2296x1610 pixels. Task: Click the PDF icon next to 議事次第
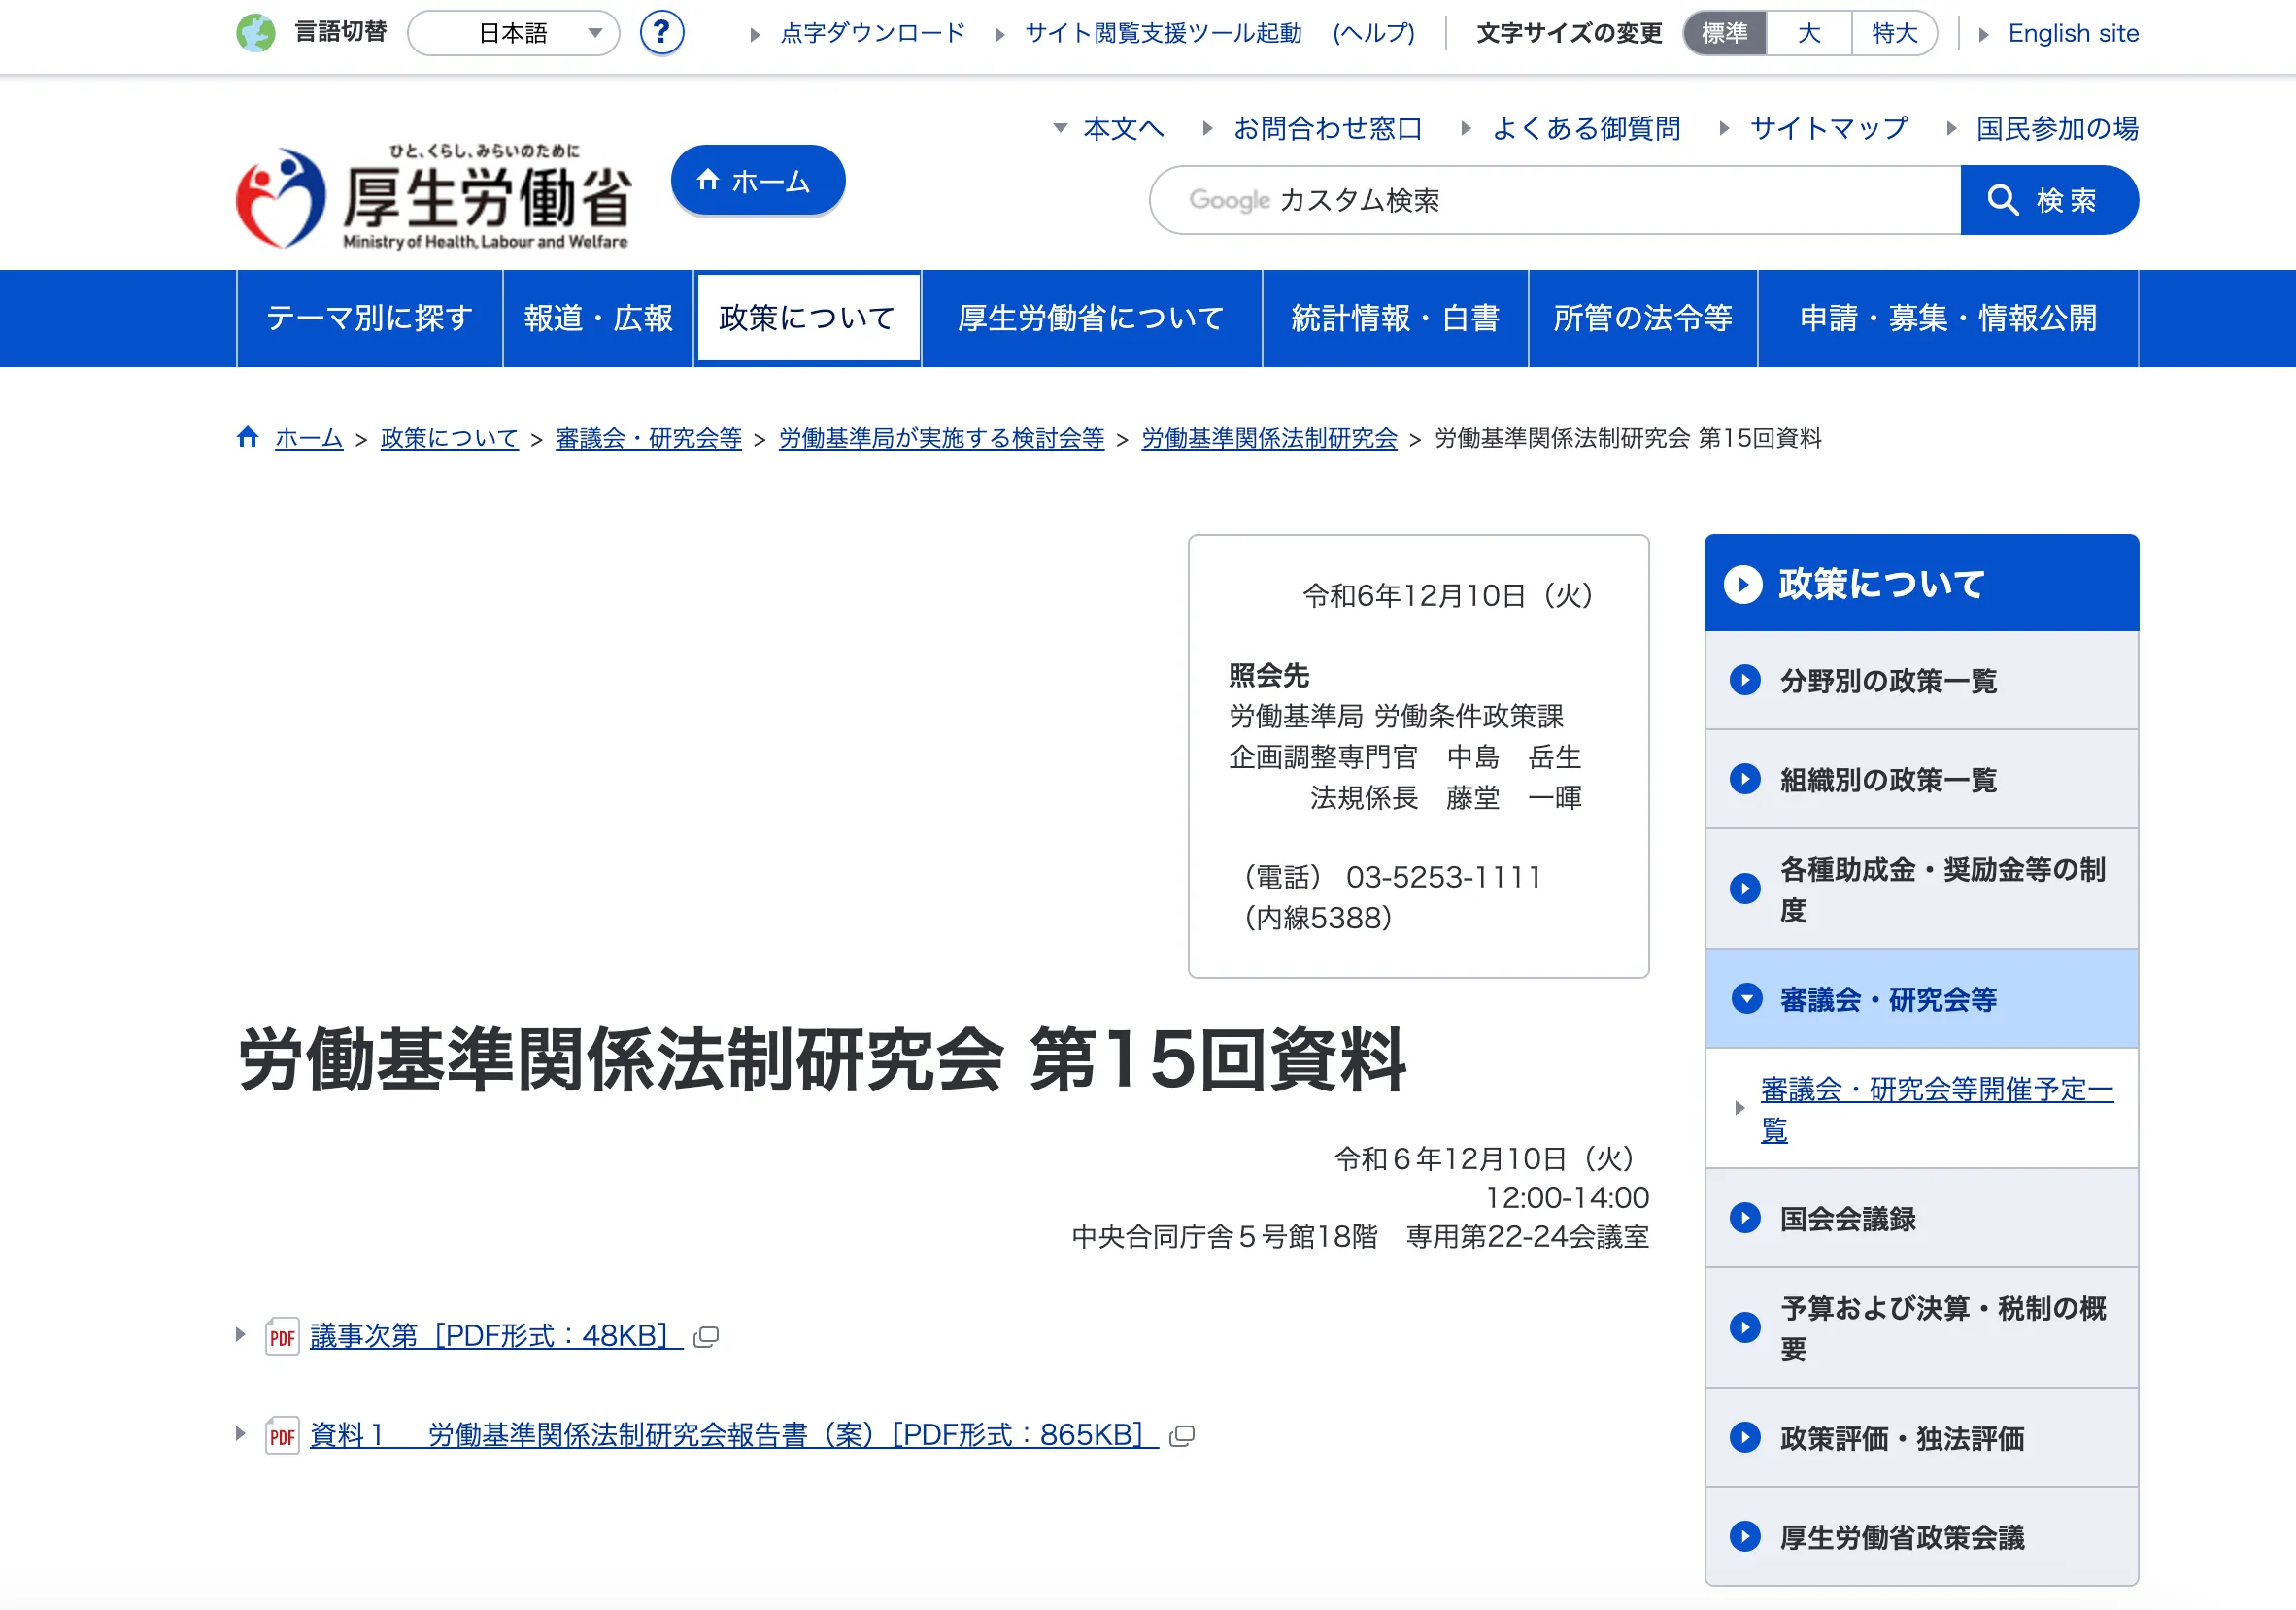point(281,1335)
